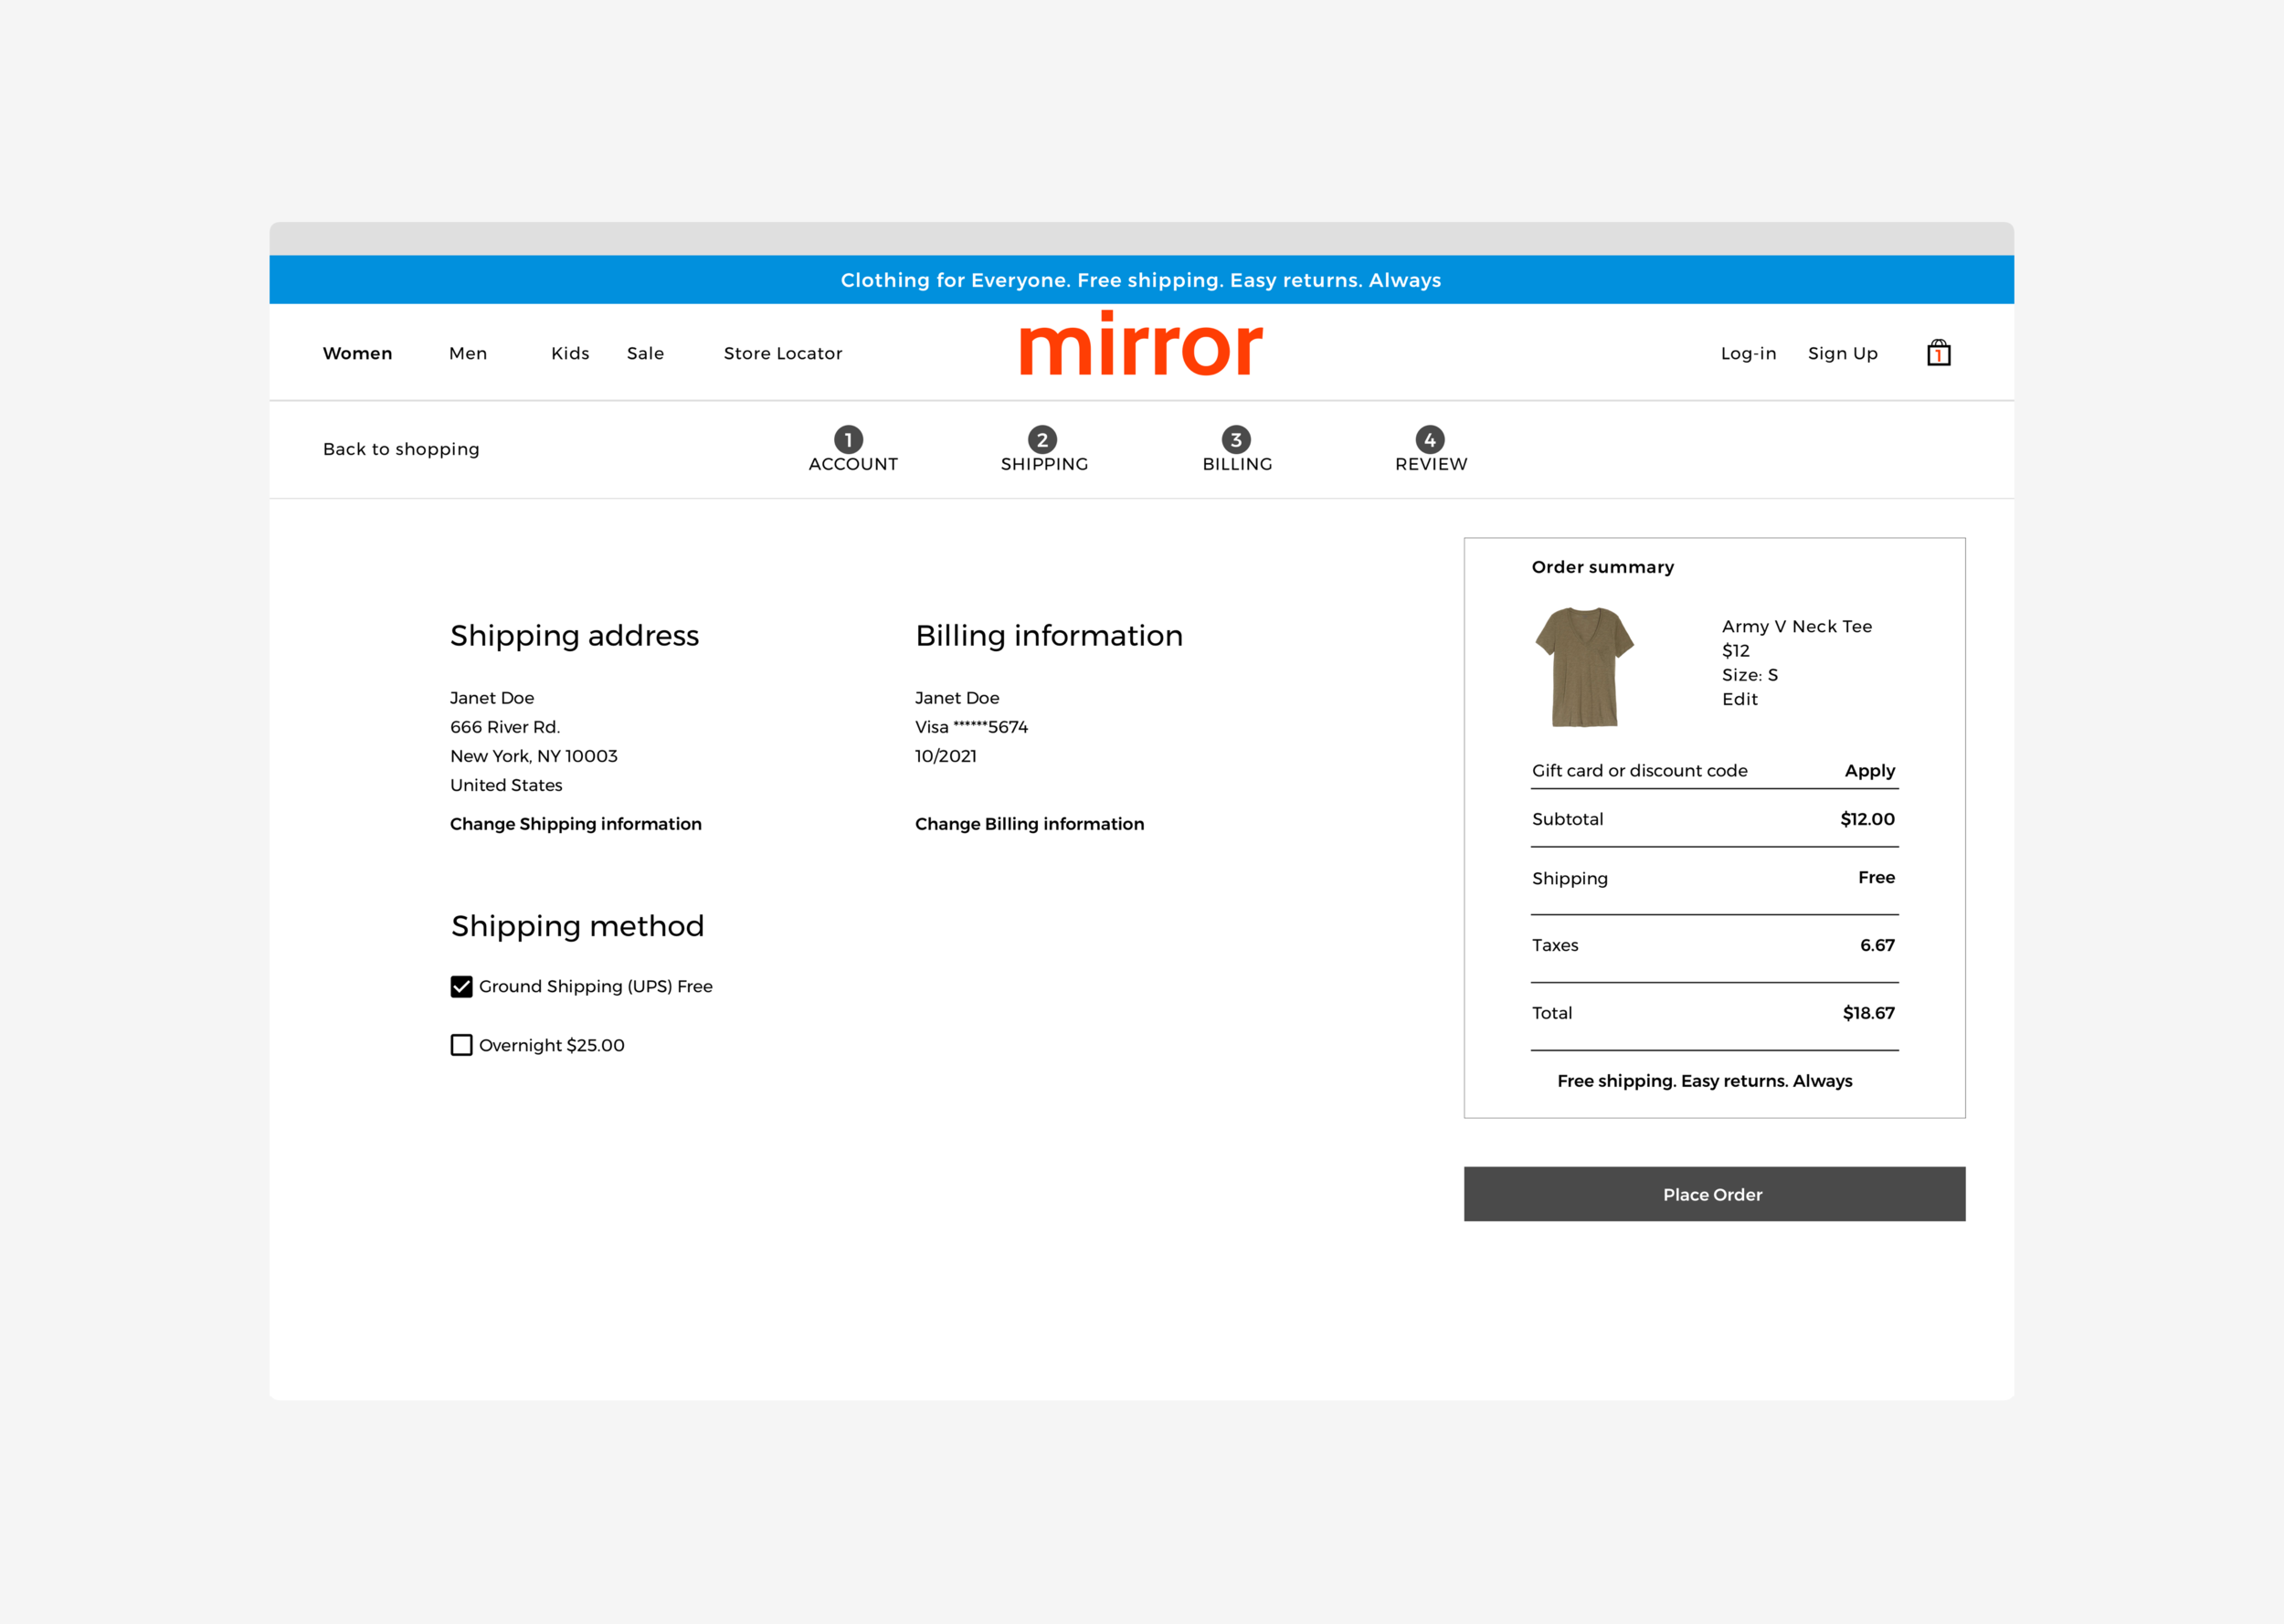The height and width of the screenshot is (1624, 2284).
Task: Click the 'Shipping method' heading
Action: 577,926
